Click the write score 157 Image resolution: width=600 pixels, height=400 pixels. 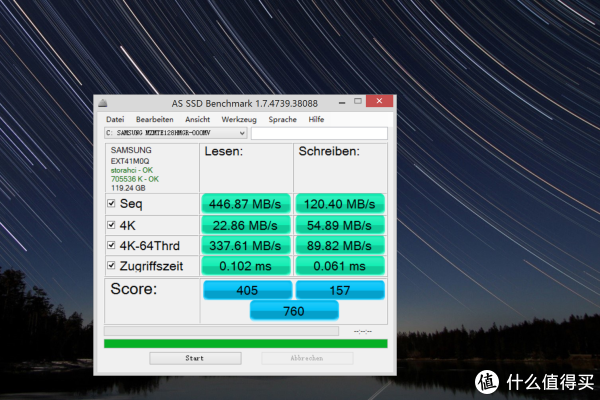point(340,290)
